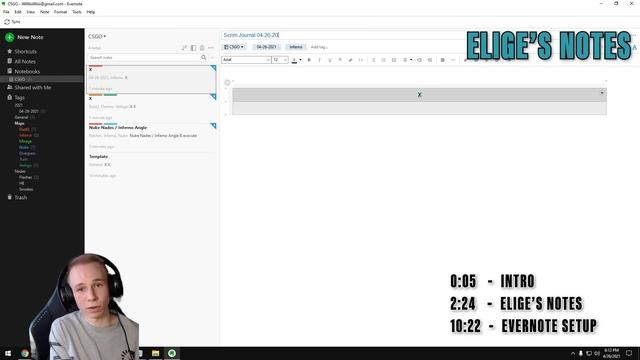Open the note list more options ellipsis

pos(211,48)
